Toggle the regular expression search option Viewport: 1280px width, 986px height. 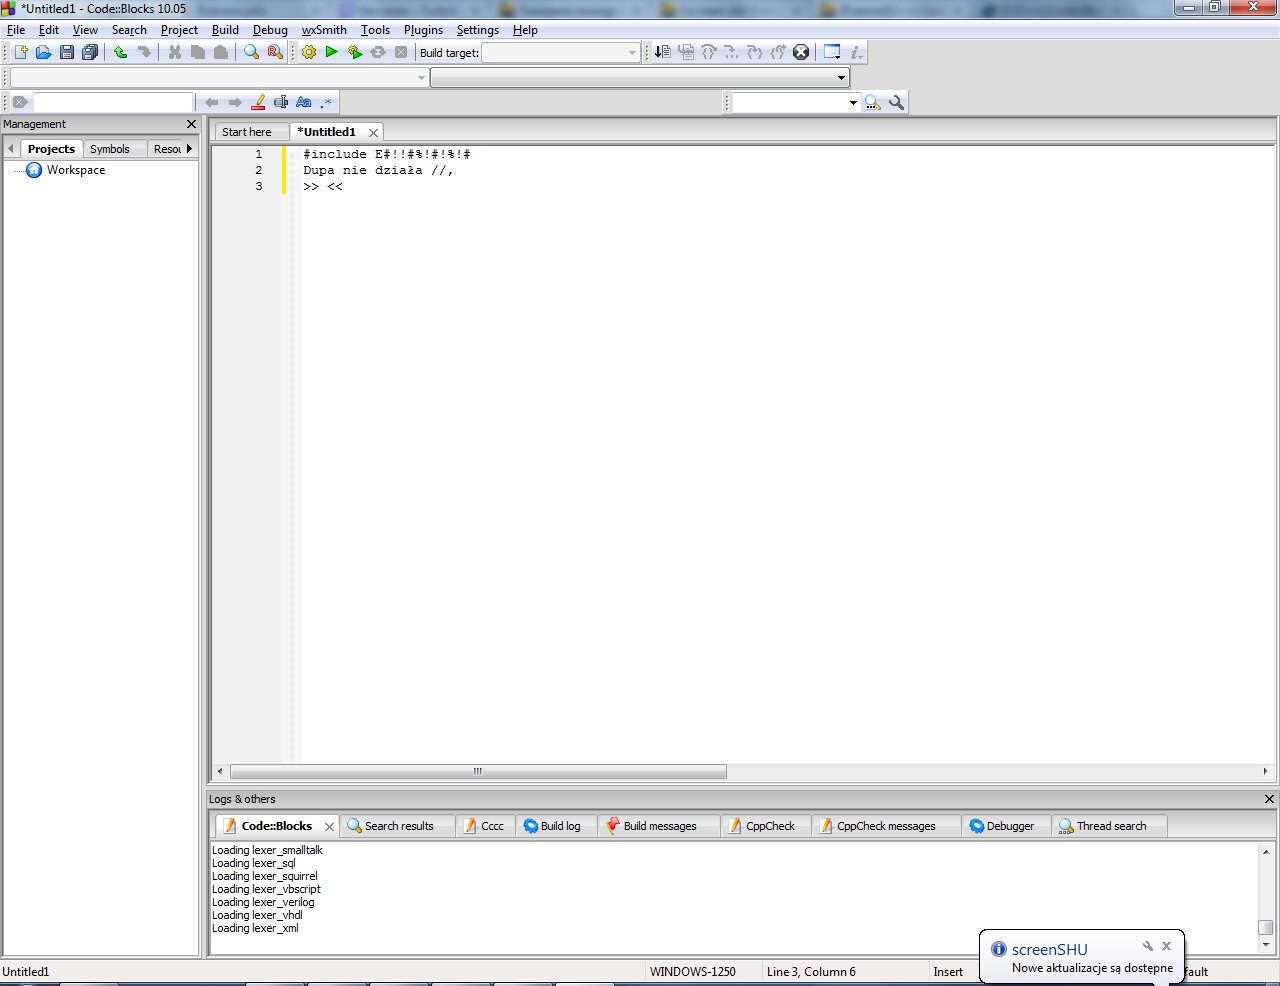click(326, 102)
